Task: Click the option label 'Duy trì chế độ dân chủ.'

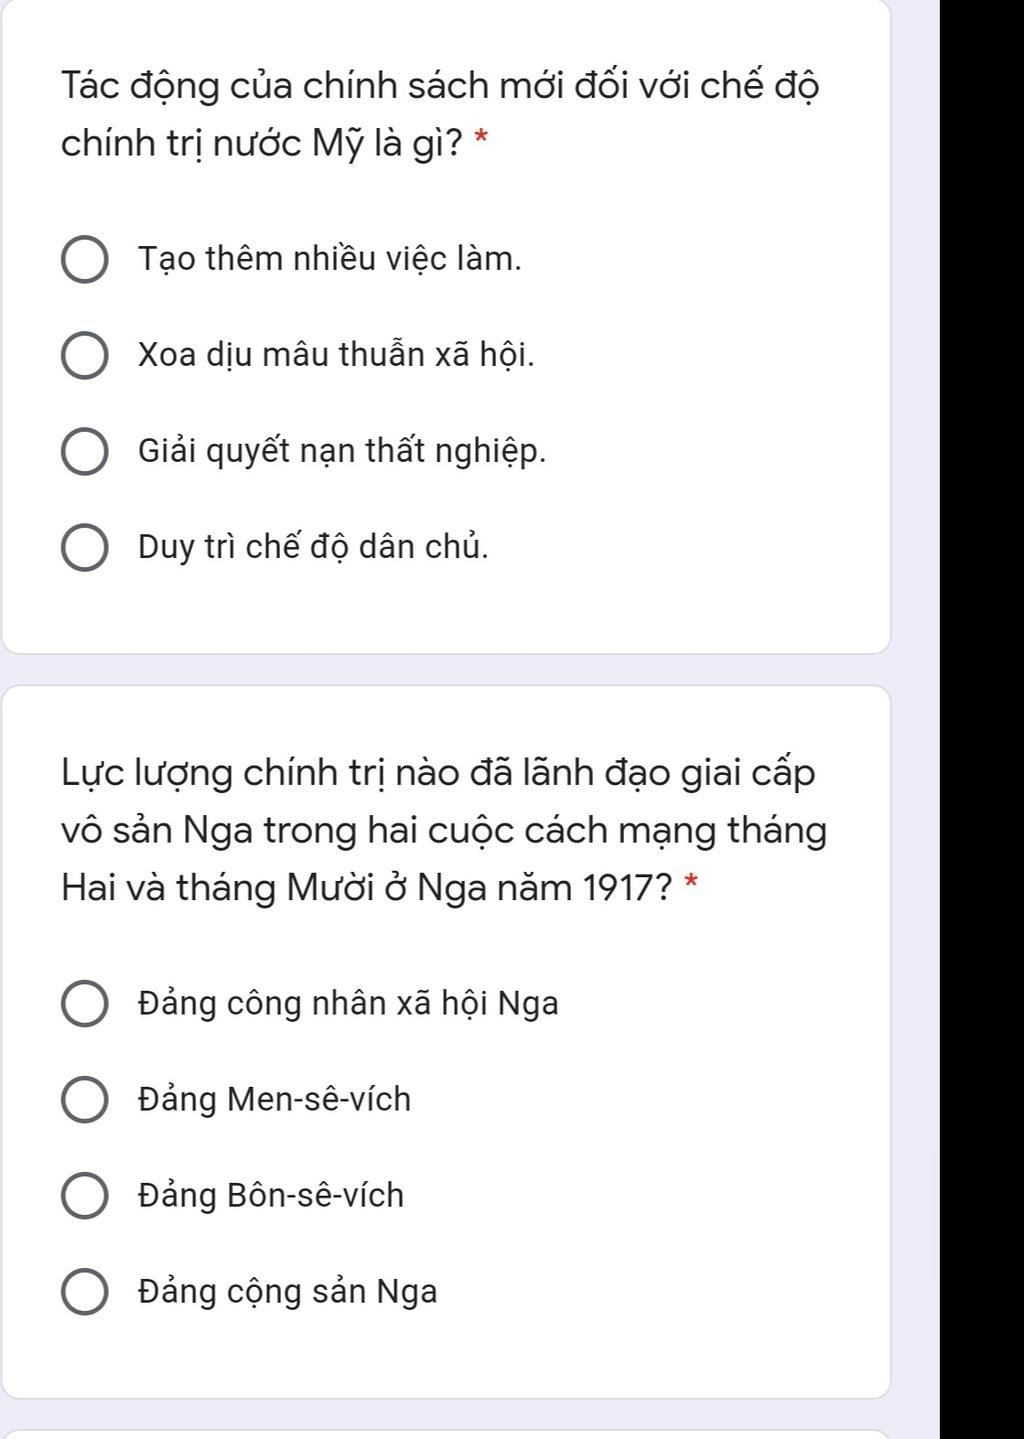Action: click(x=314, y=548)
